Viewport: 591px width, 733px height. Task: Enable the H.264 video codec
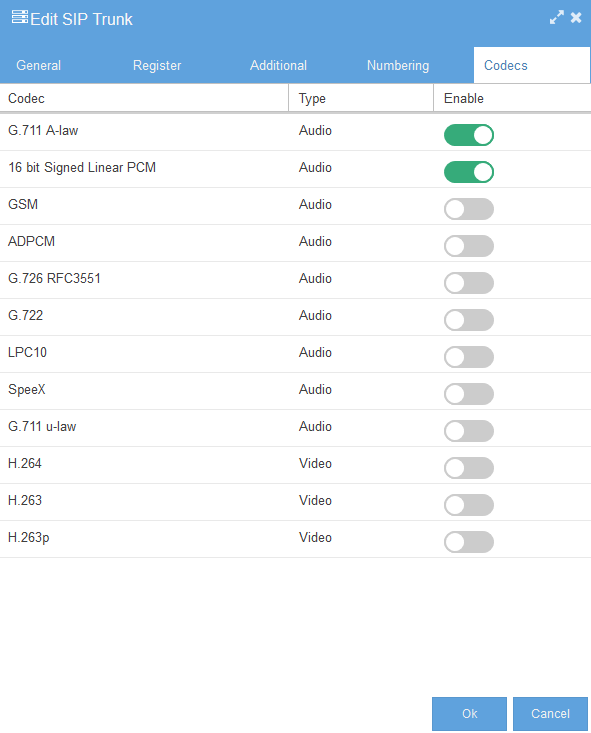coord(468,467)
